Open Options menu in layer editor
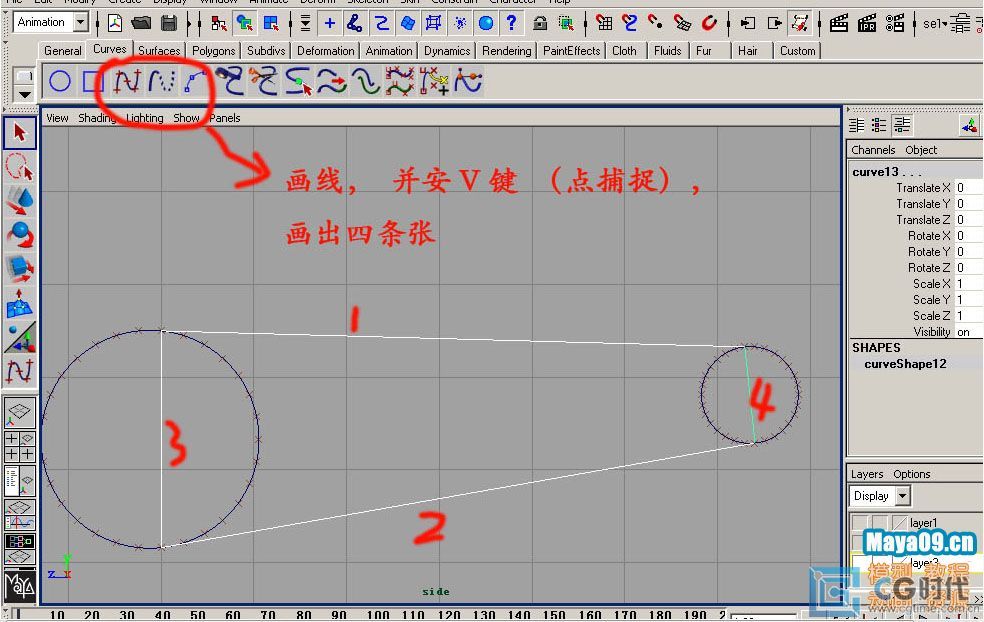This screenshot has width=984, height=622. 911,474
